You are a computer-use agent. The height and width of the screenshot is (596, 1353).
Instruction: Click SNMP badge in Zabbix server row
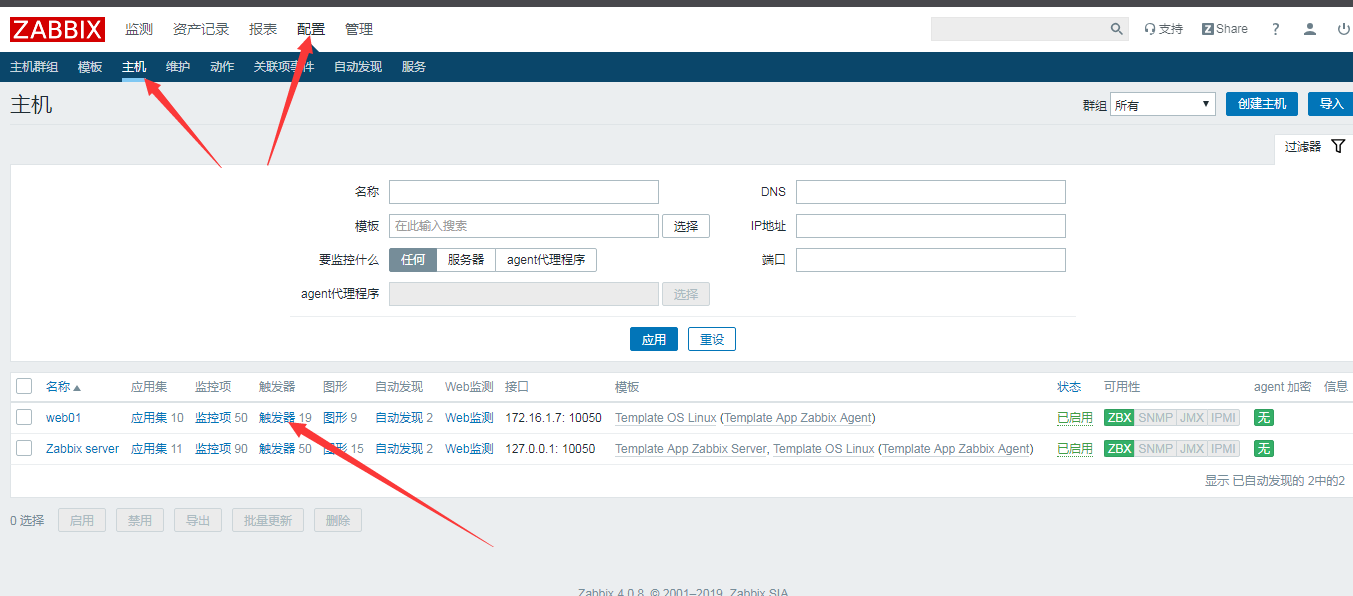point(1155,449)
